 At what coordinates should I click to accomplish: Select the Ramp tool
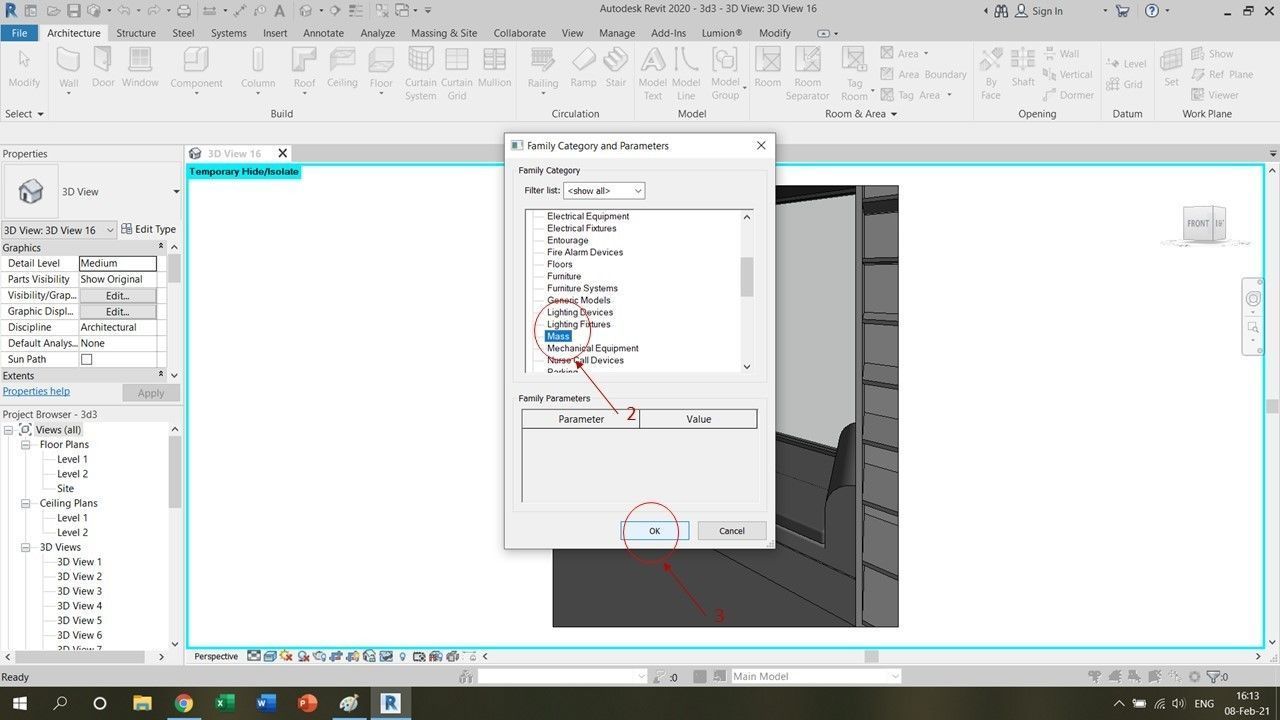click(583, 68)
